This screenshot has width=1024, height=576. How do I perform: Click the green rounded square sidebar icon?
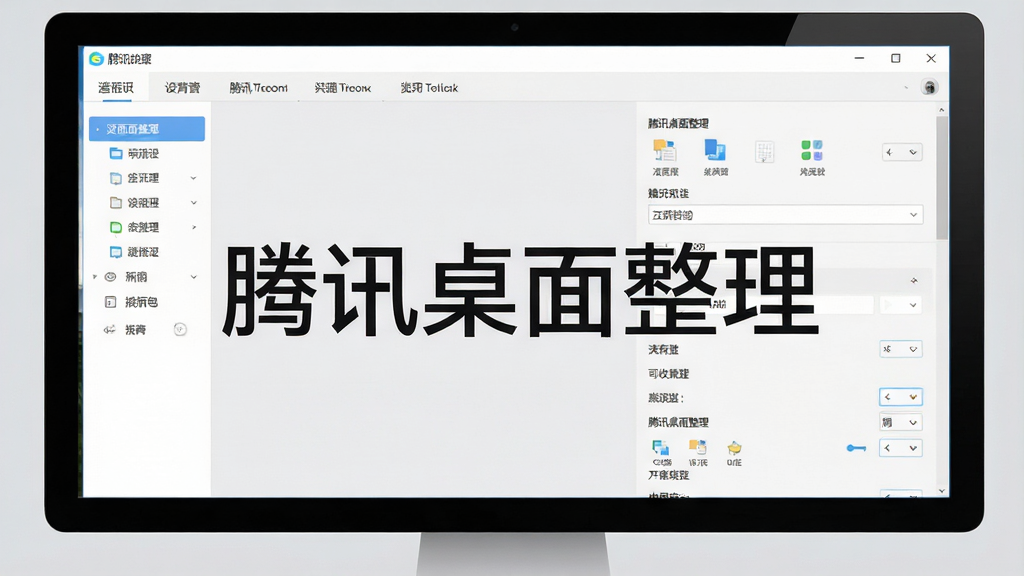tap(116, 227)
